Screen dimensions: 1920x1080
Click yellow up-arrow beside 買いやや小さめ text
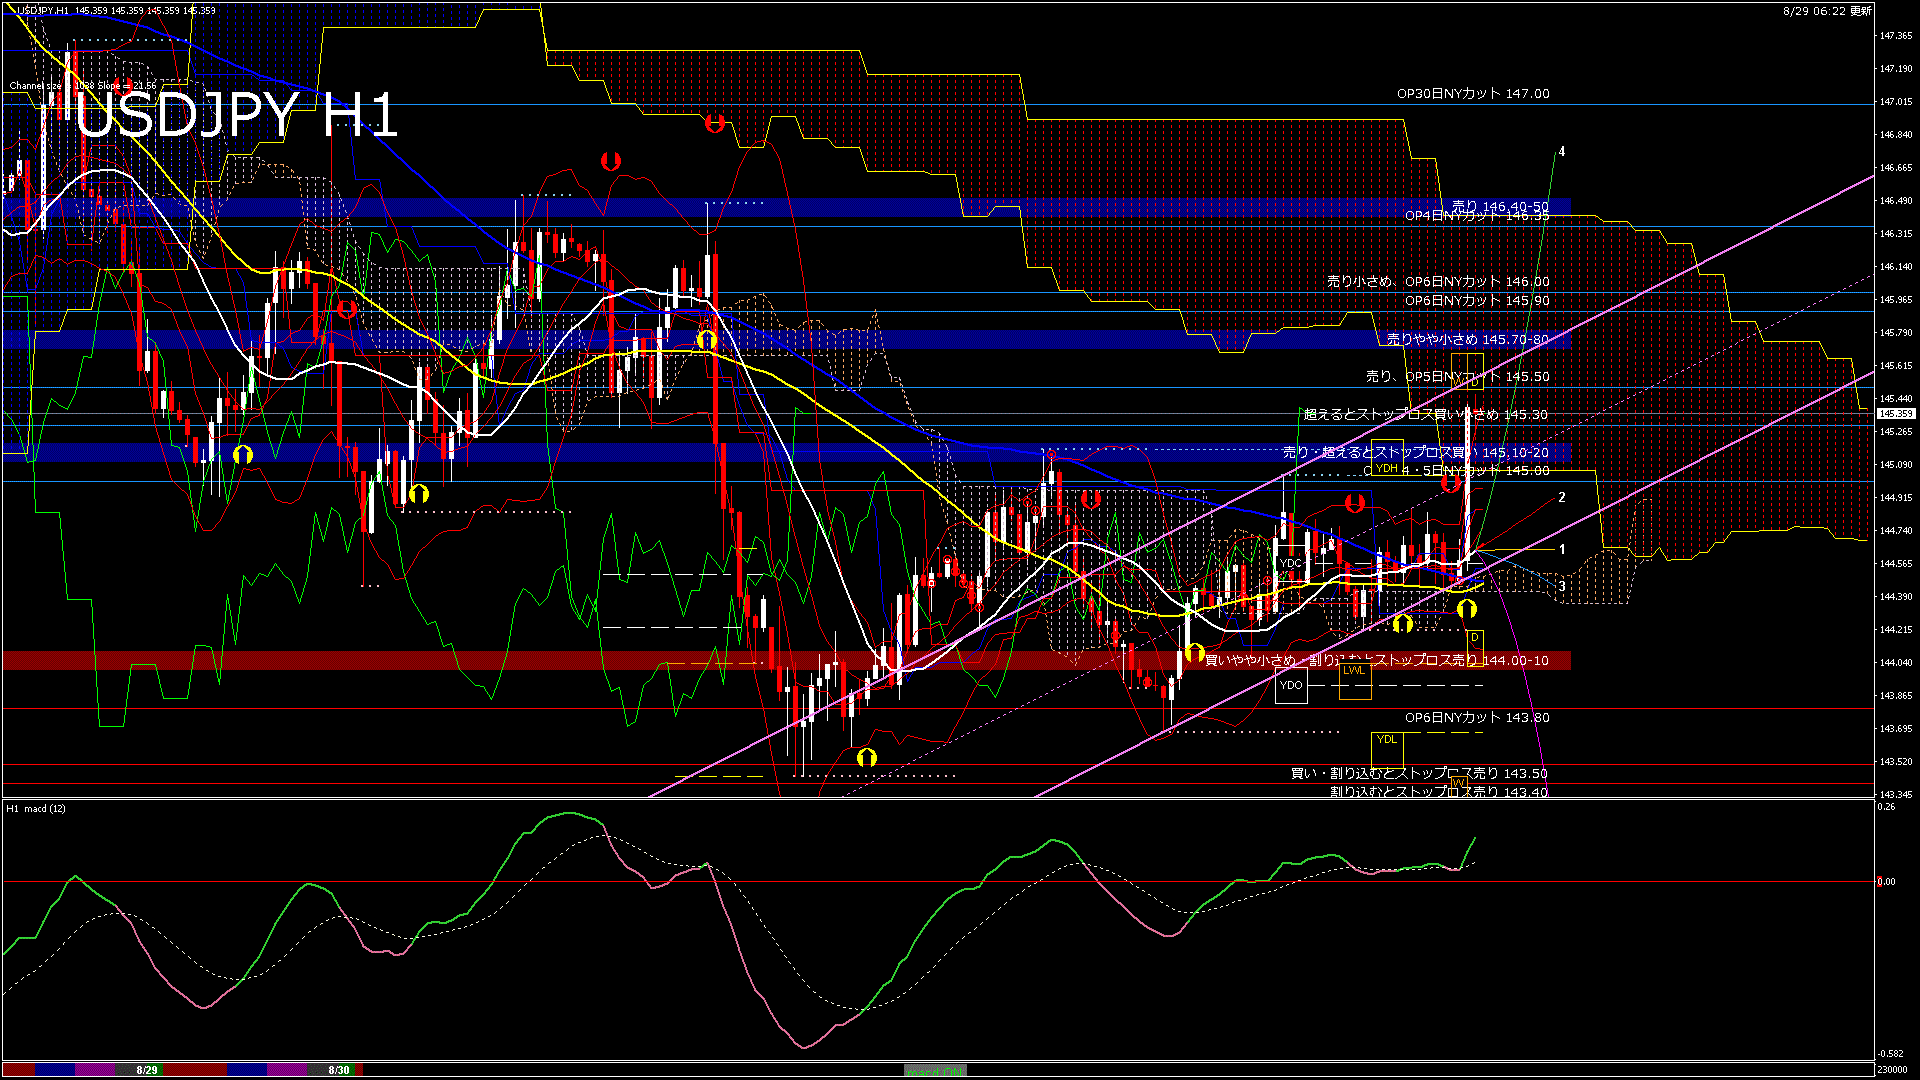[1194, 652]
